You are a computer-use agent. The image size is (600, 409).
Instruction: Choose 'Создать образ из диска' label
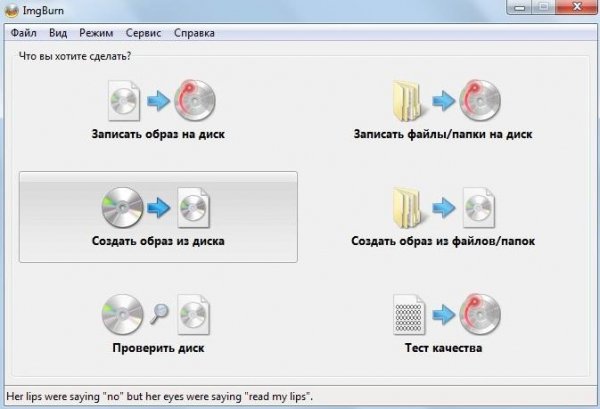click(158, 241)
